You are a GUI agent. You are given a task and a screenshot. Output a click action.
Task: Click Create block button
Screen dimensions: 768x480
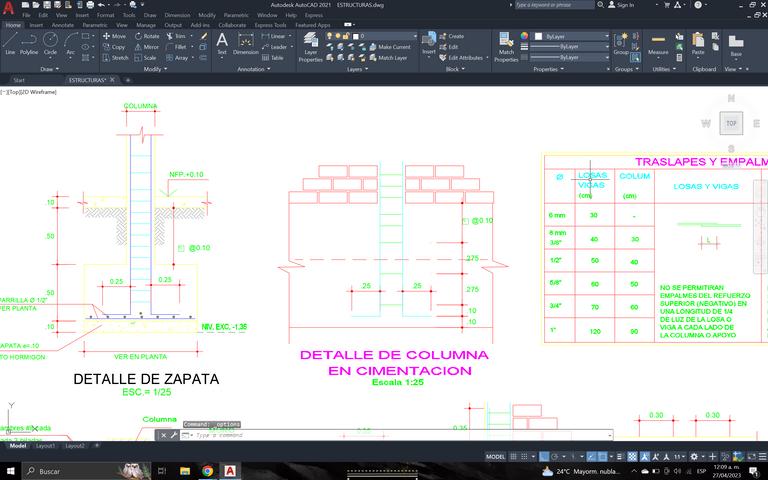(452, 36)
